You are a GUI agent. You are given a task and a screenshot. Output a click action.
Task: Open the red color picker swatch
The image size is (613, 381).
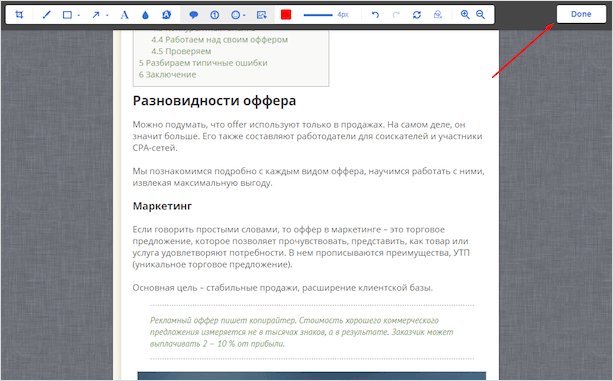coord(286,15)
